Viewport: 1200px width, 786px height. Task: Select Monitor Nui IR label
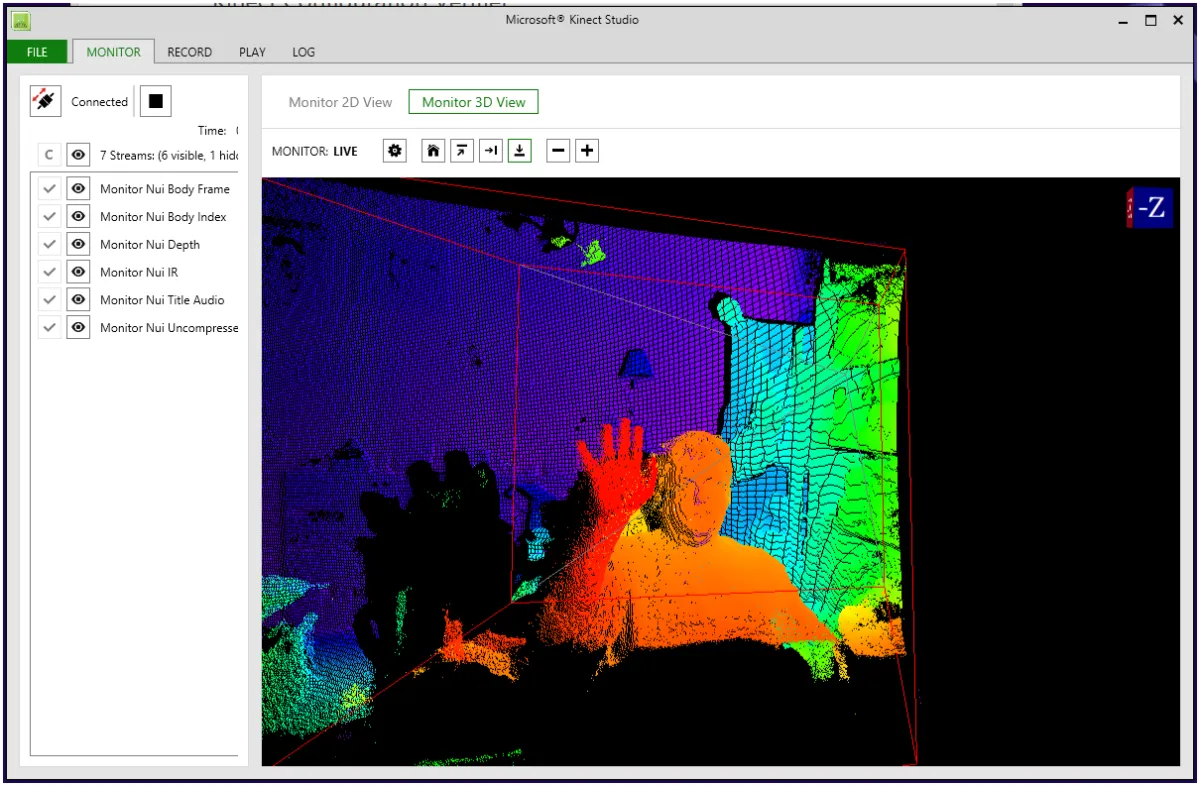coord(139,272)
